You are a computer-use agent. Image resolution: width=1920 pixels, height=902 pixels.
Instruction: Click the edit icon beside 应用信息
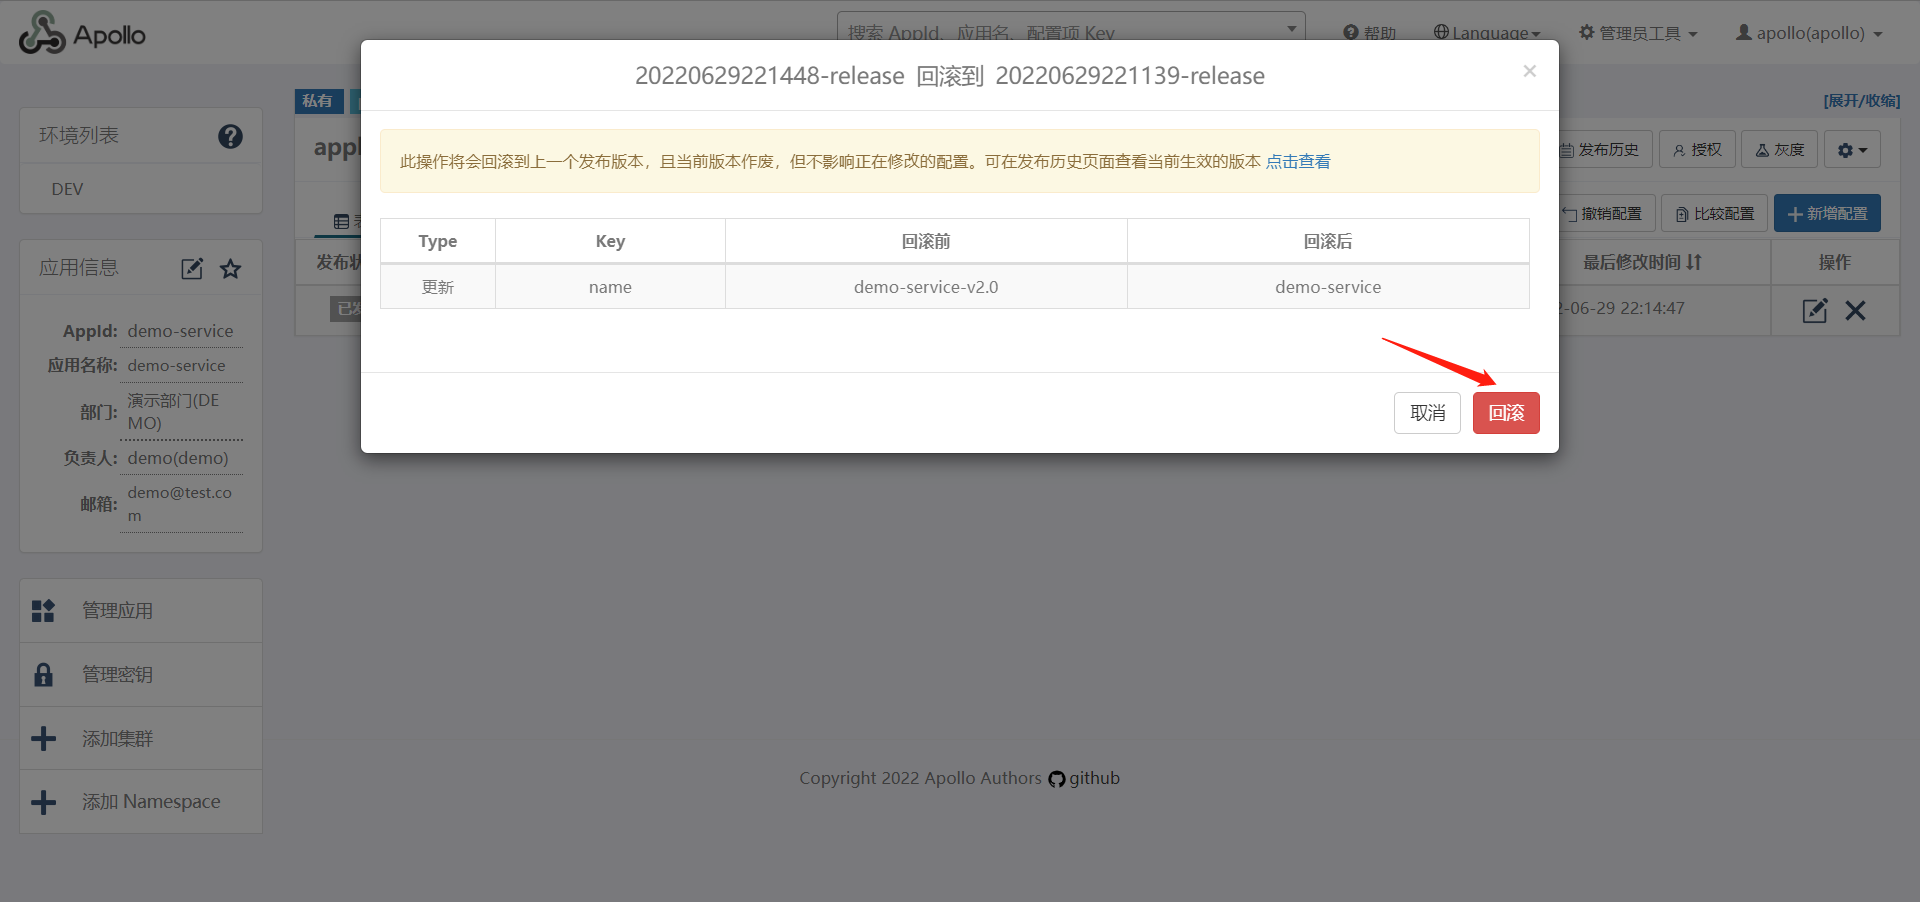pyautogui.click(x=192, y=269)
